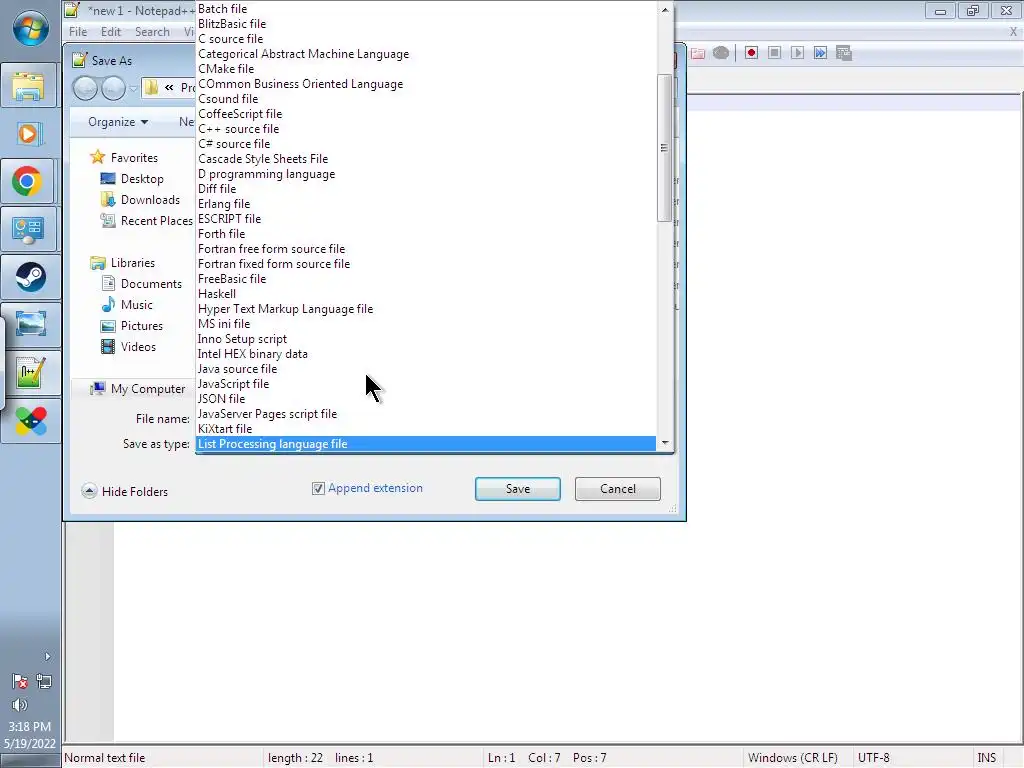The width and height of the screenshot is (1024, 768).
Task: Choose JSON file type
Action: pyautogui.click(x=426, y=399)
